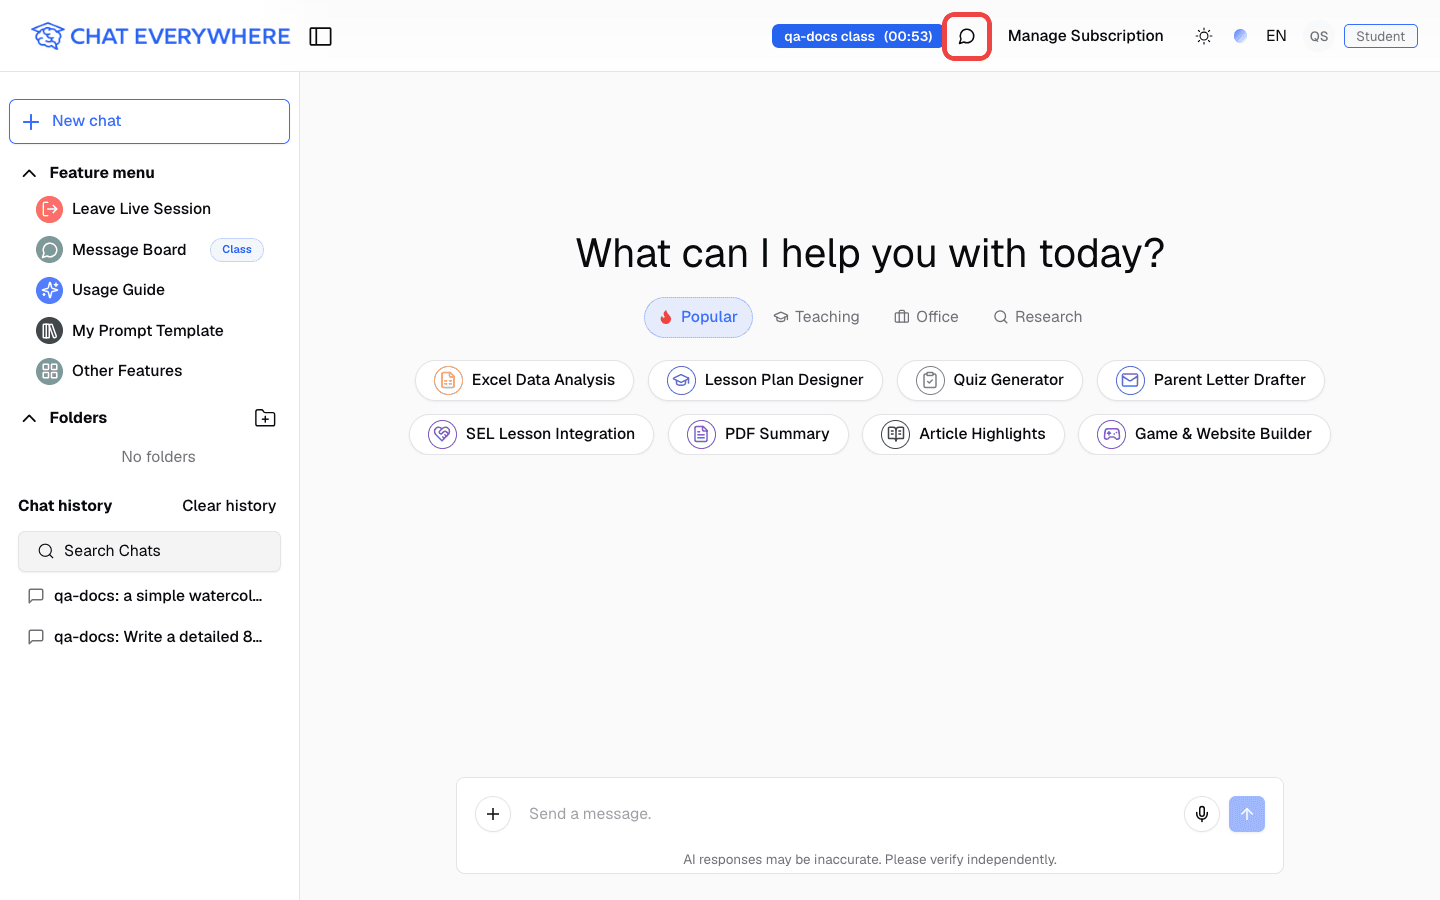Image resolution: width=1440 pixels, height=900 pixels.
Task: Toggle the sidebar panel icon
Action: tap(320, 36)
